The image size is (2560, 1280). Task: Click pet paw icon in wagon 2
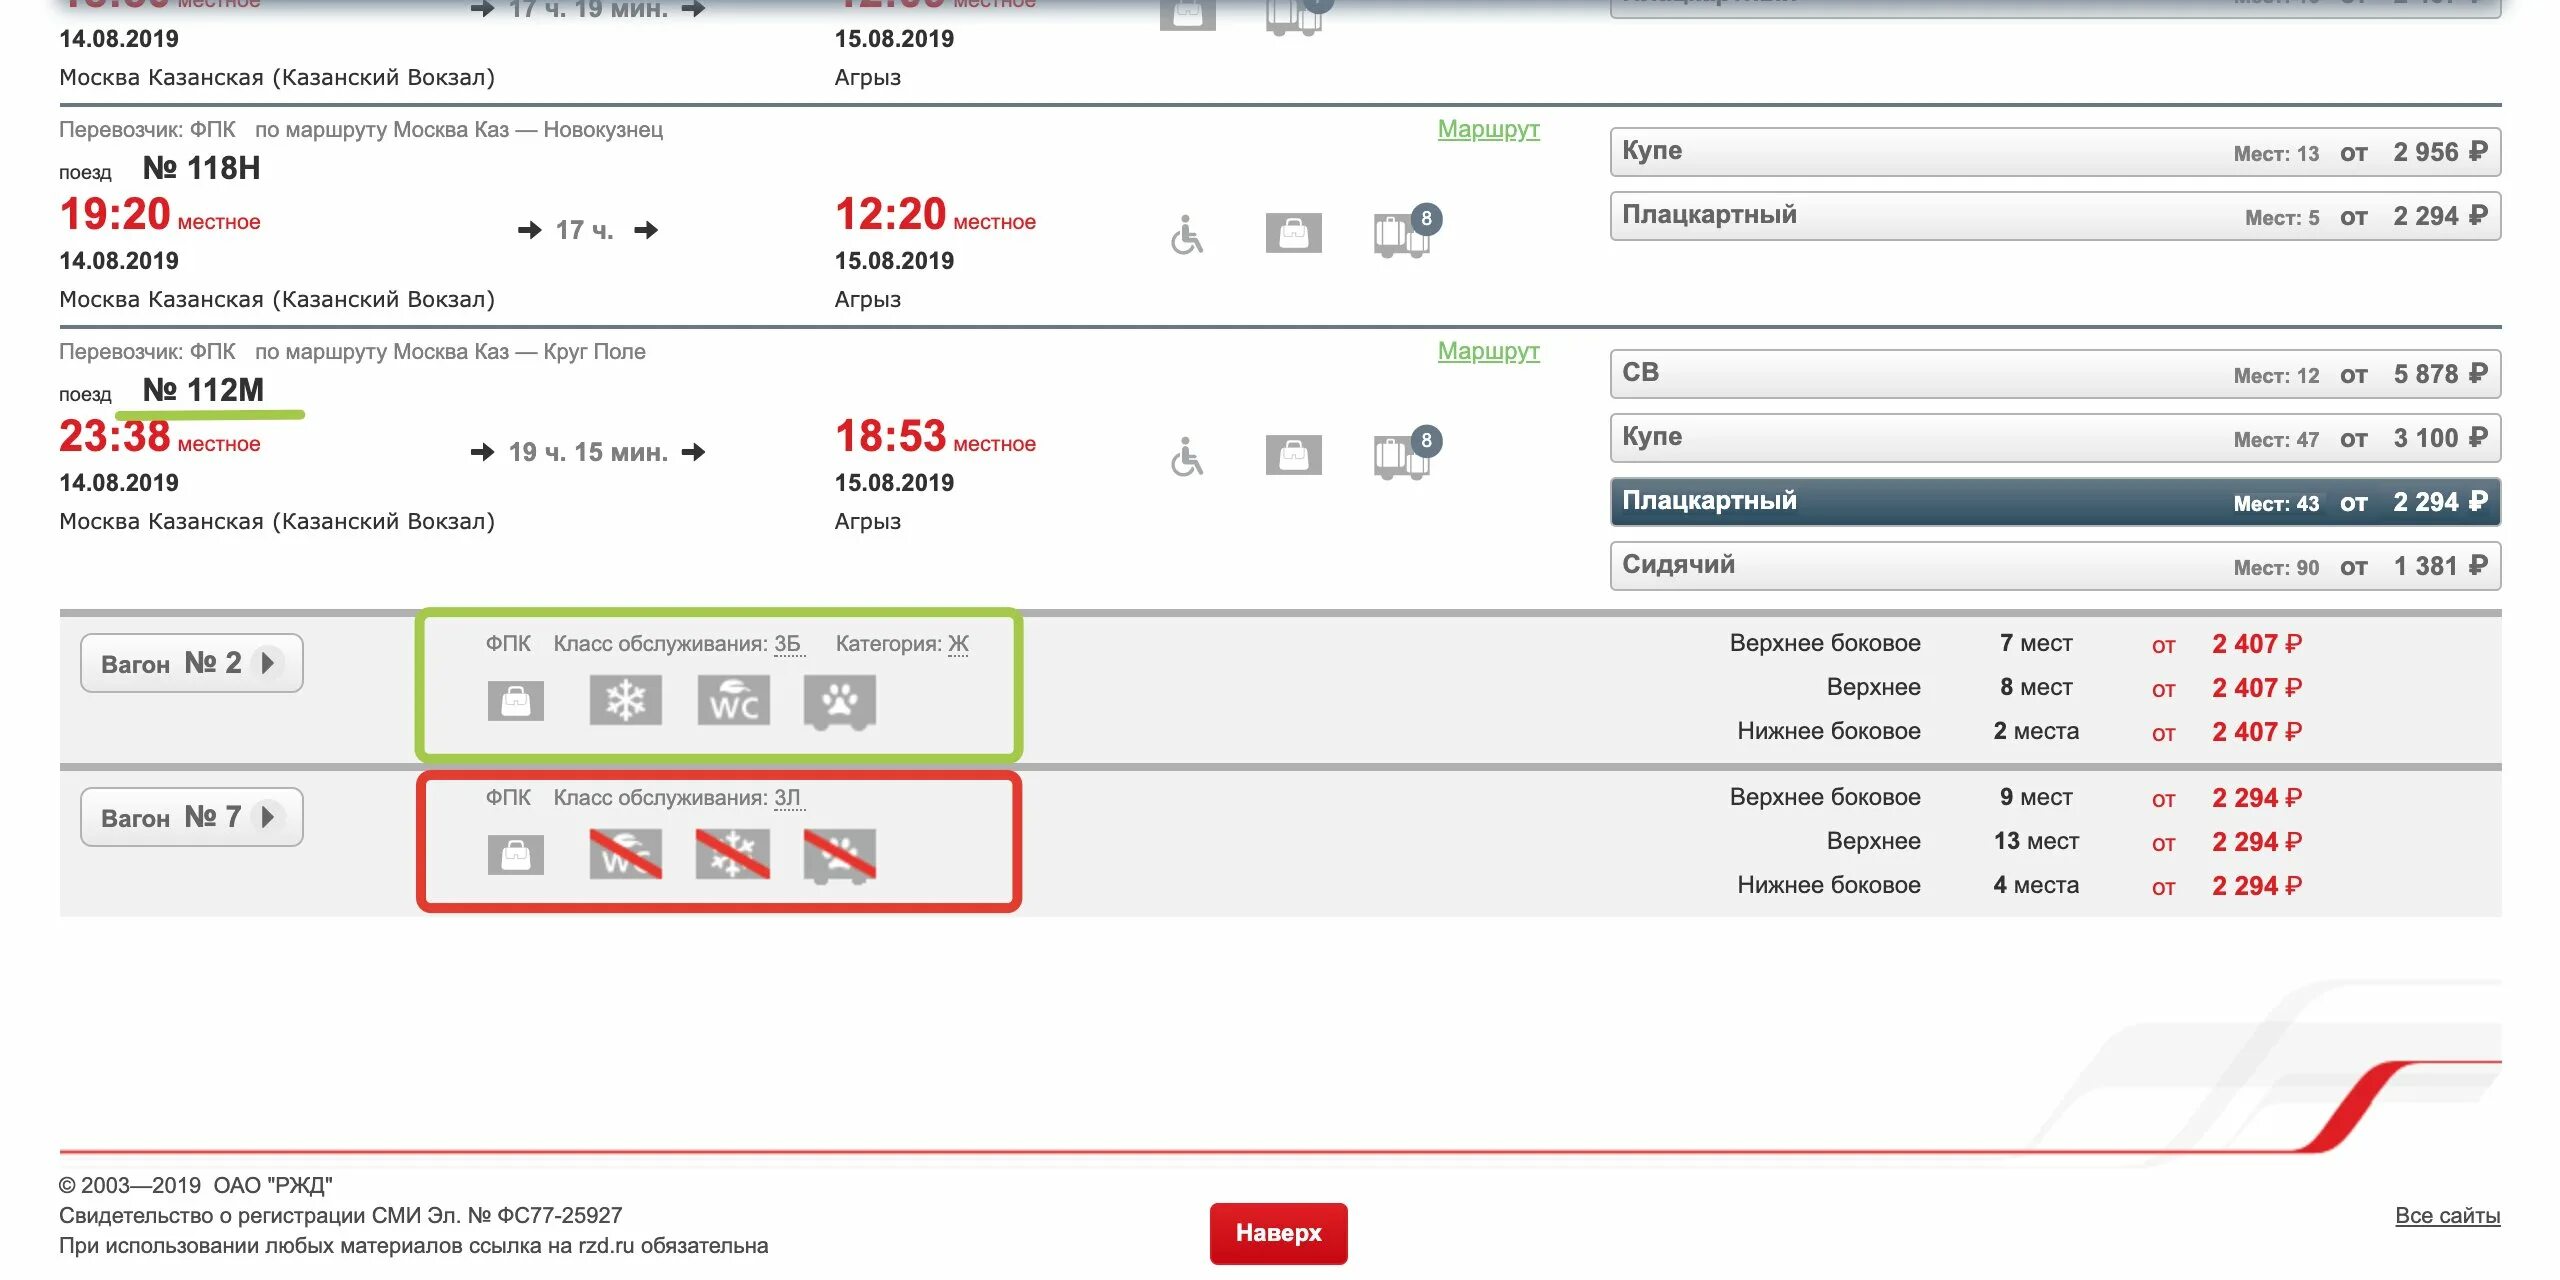(x=840, y=700)
